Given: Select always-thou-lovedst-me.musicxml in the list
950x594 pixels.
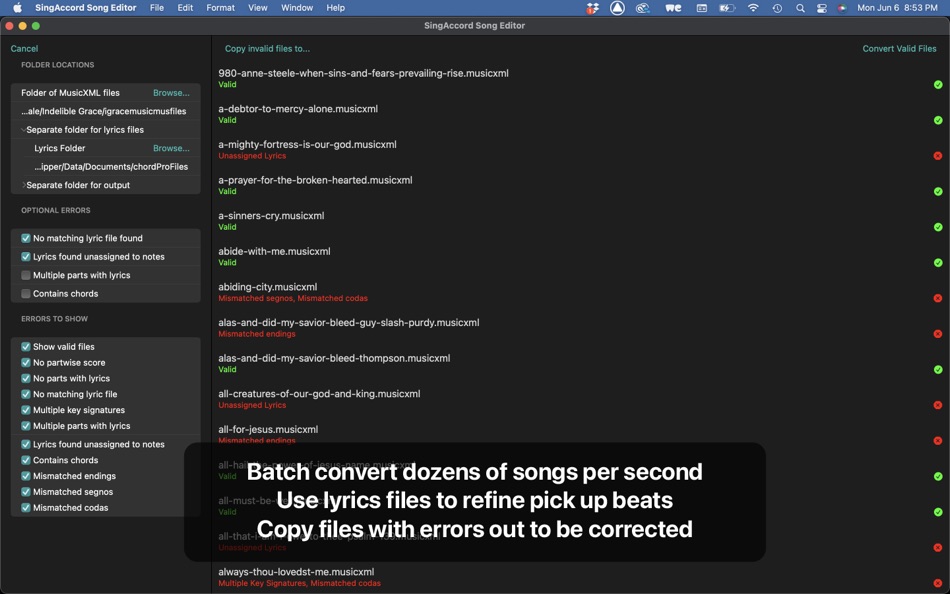Looking at the screenshot, I should [296, 572].
